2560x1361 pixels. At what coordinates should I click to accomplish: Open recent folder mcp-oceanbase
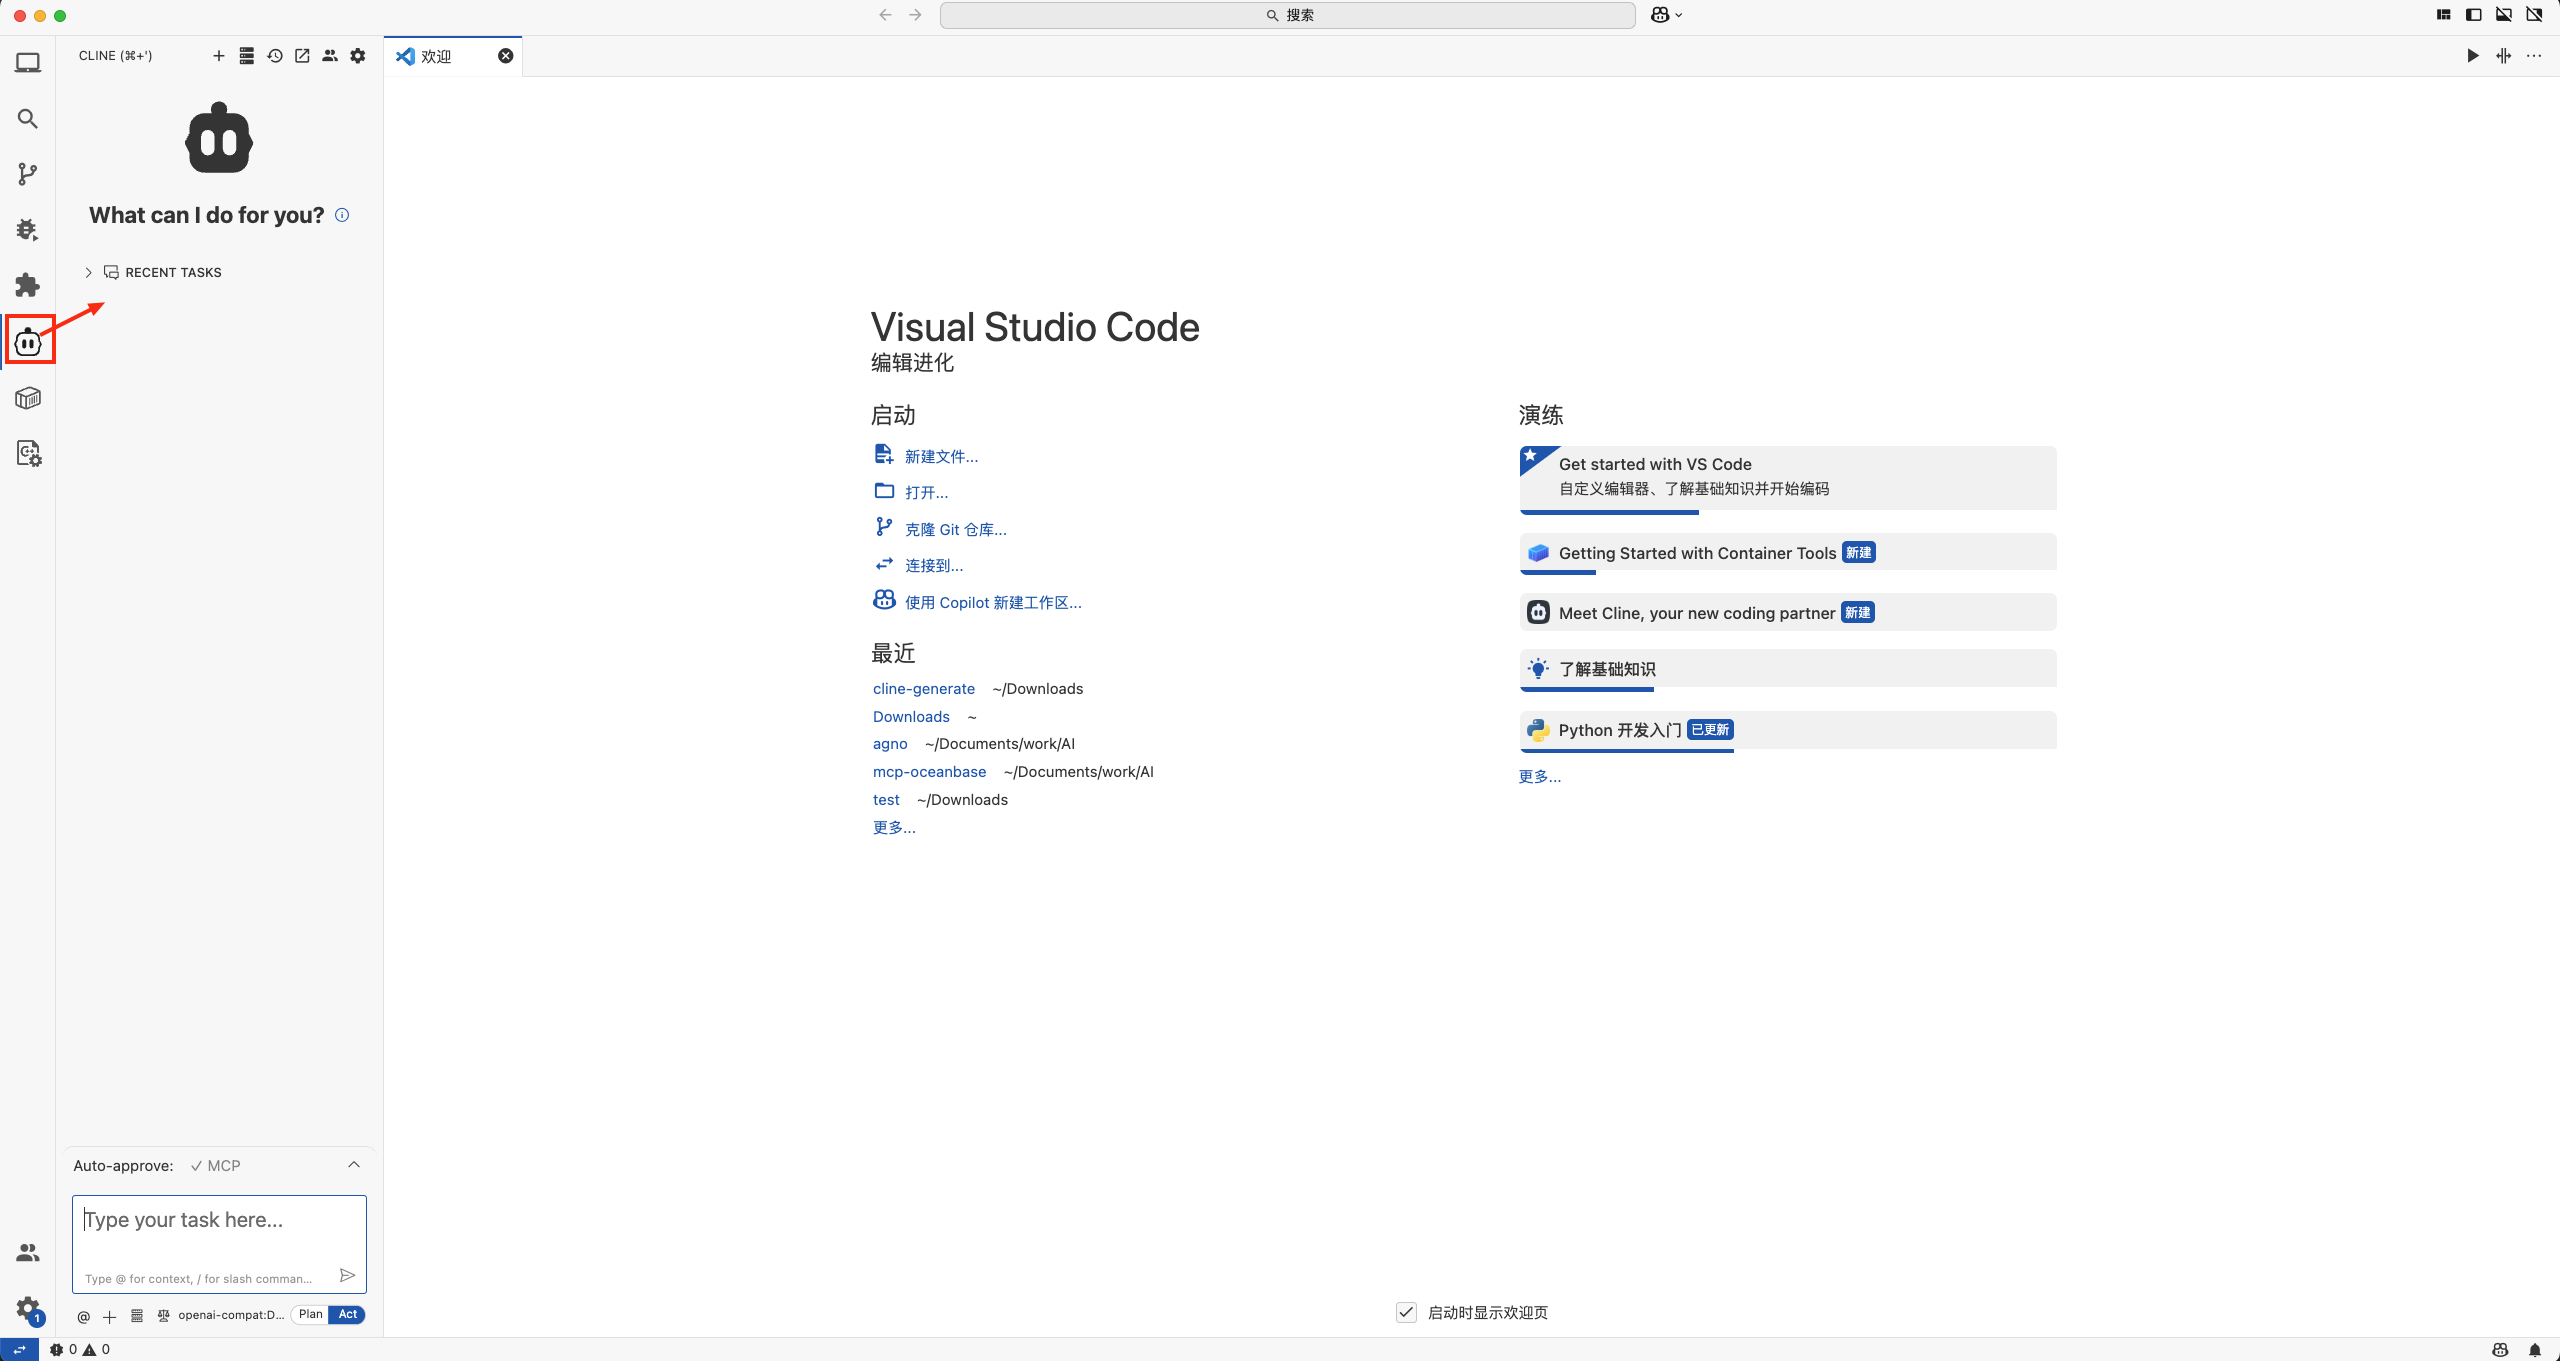click(929, 772)
